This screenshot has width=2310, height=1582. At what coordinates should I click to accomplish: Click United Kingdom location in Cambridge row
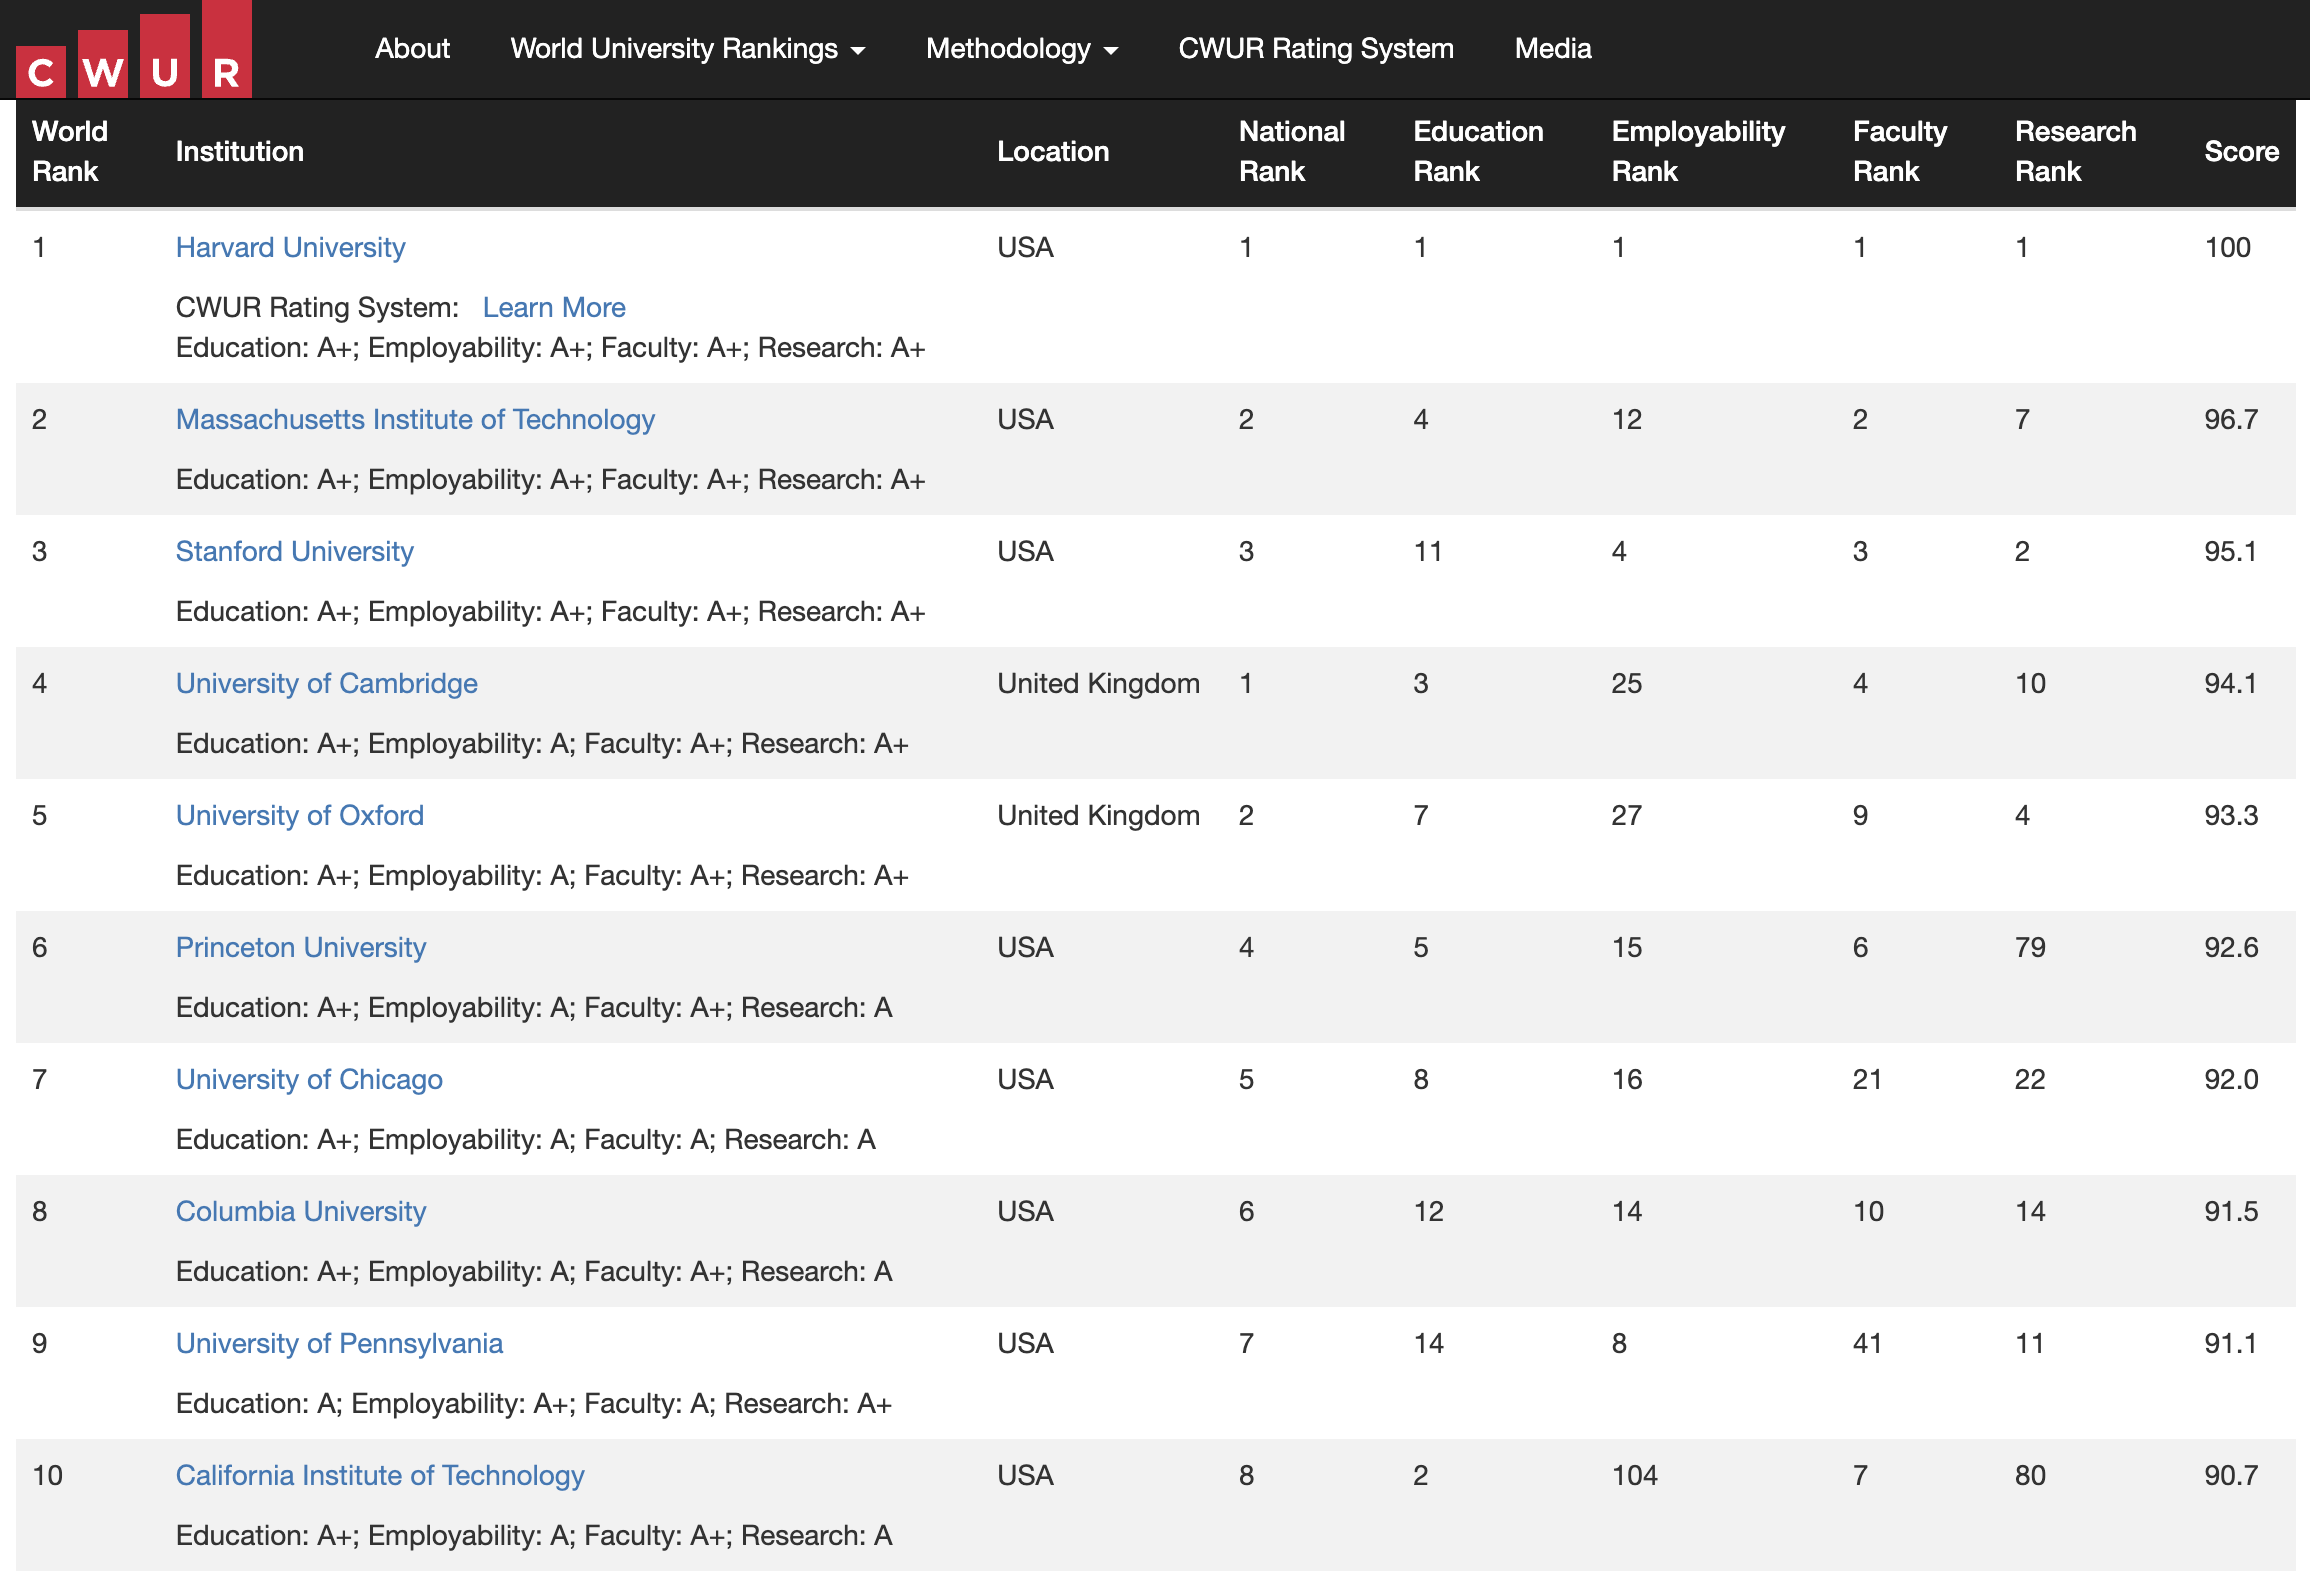click(x=1098, y=683)
